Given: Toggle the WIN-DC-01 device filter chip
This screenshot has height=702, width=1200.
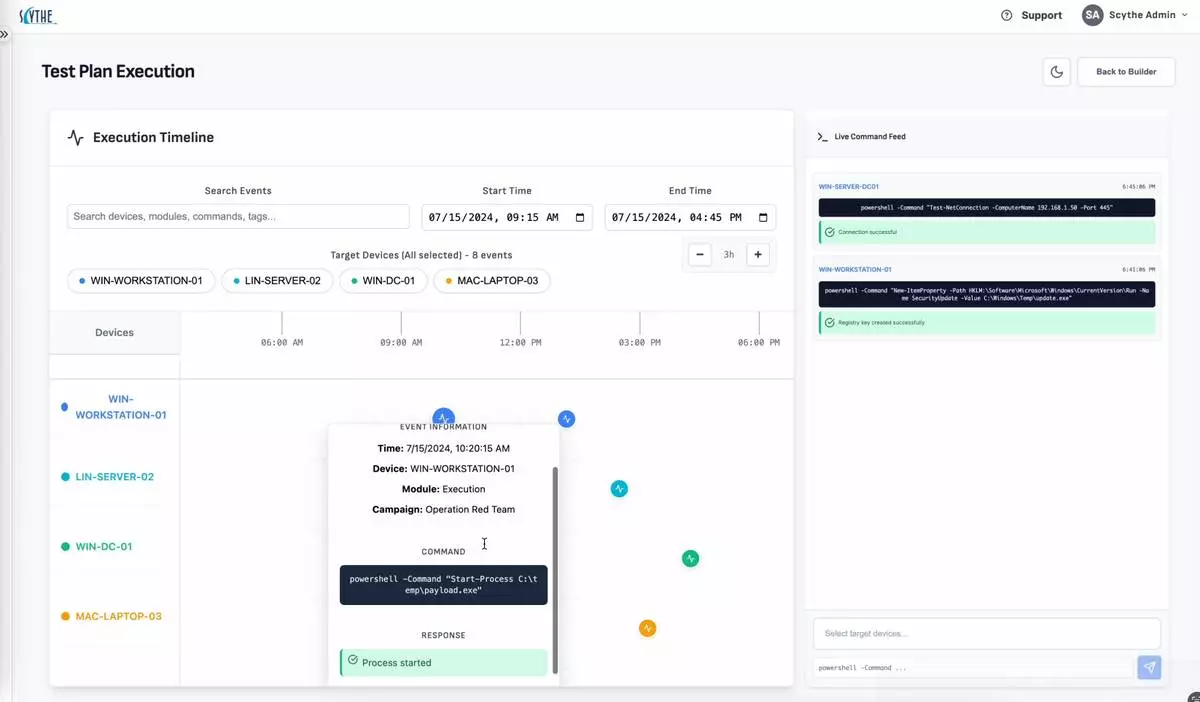Looking at the screenshot, I should point(383,281).
